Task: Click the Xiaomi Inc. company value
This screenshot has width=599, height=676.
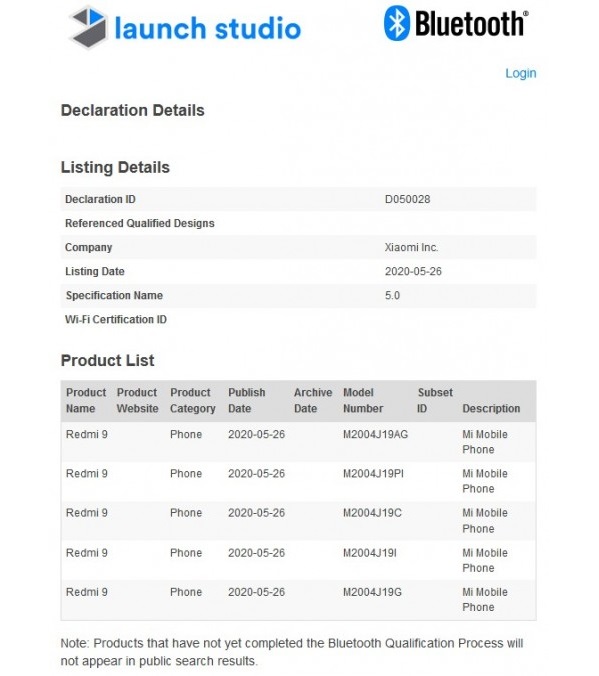Action: pyautogui.click(x=411, y=247)
